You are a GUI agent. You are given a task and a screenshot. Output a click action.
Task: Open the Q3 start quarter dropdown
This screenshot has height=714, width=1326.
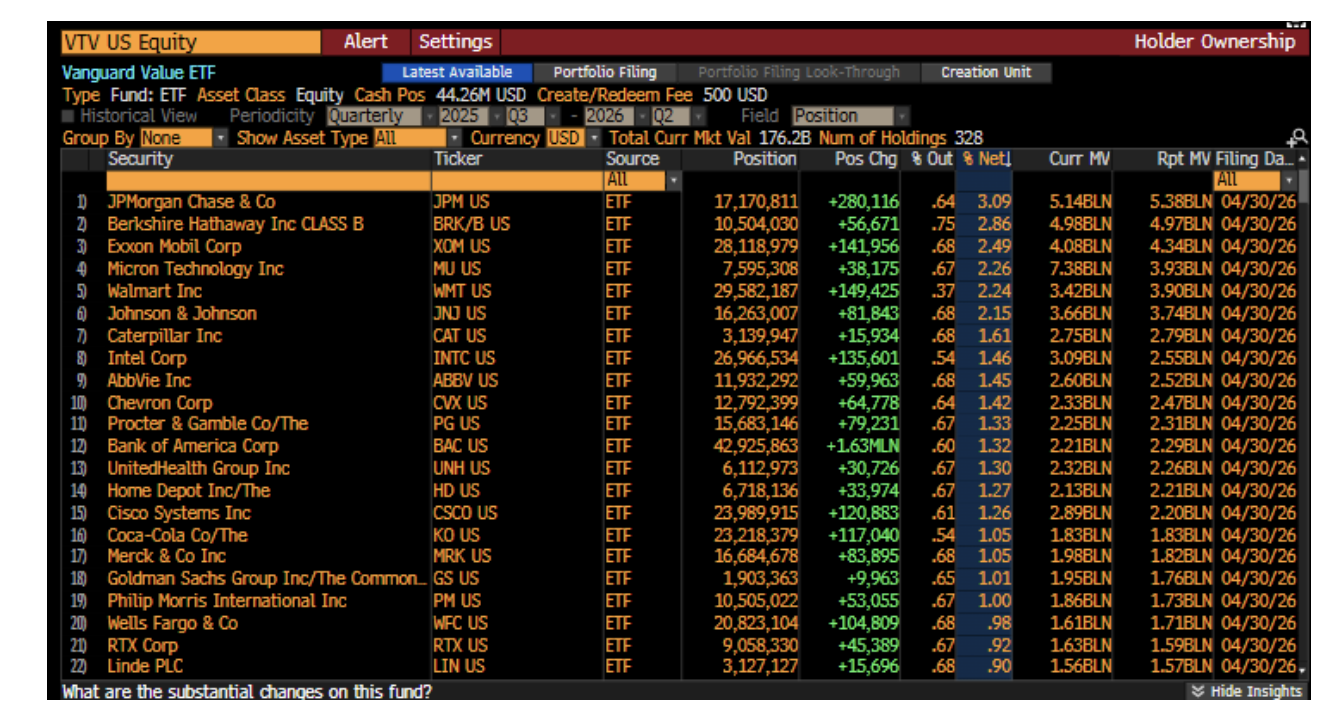click(533, 116)
